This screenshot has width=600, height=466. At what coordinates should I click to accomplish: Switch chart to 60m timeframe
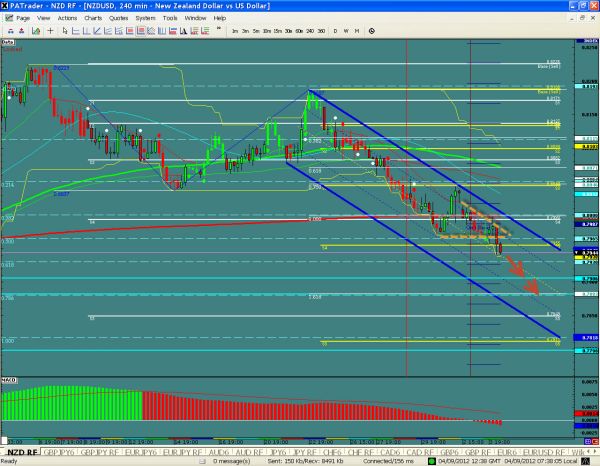(301, 32)
